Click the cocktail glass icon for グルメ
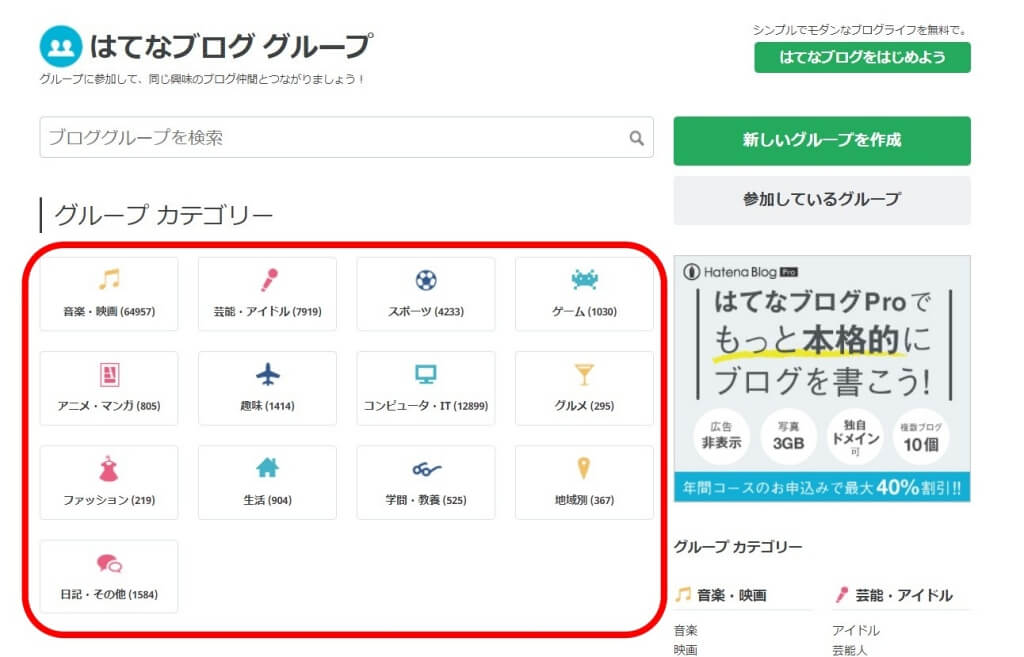The image size is (1024, 657). point(584,375)
